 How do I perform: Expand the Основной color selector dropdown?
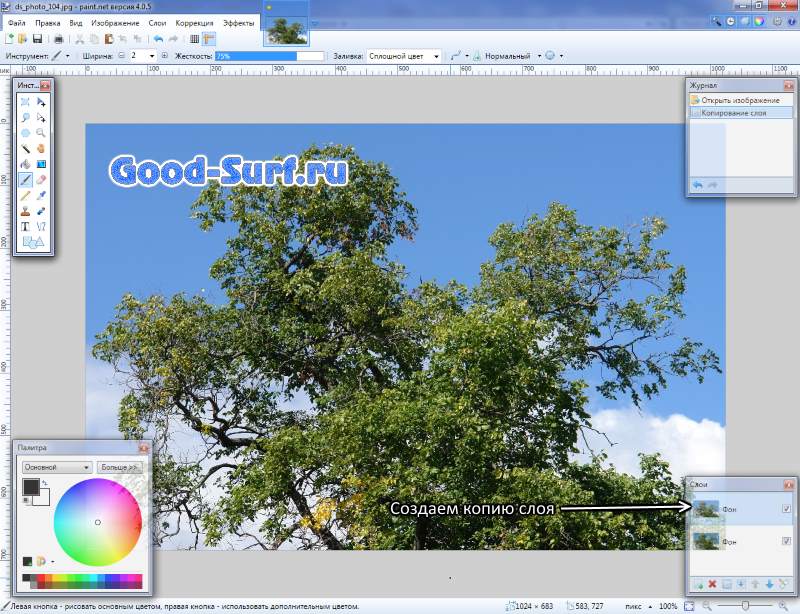pos(57,467)
